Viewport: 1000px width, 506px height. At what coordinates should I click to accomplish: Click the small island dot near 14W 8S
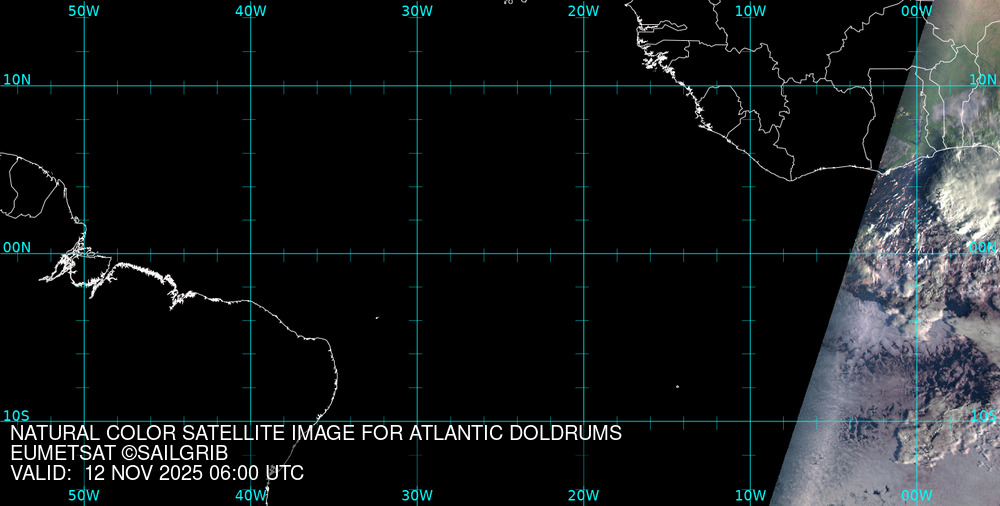point(677,386)
